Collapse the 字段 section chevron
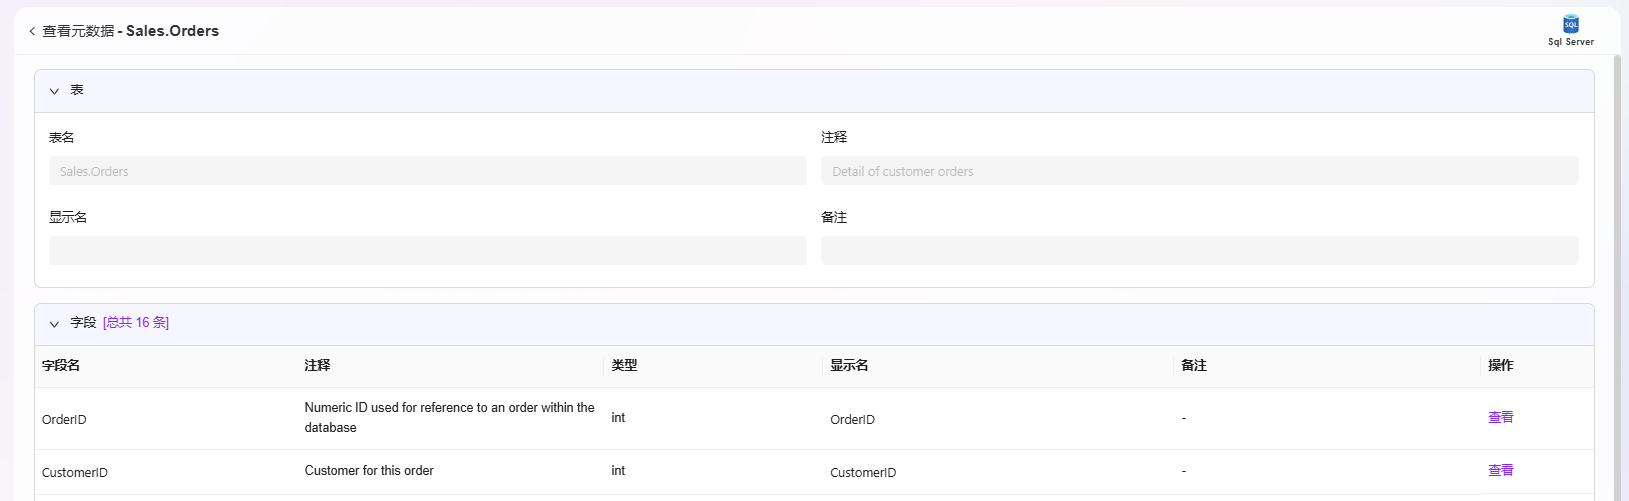 (x=54, y=324)
